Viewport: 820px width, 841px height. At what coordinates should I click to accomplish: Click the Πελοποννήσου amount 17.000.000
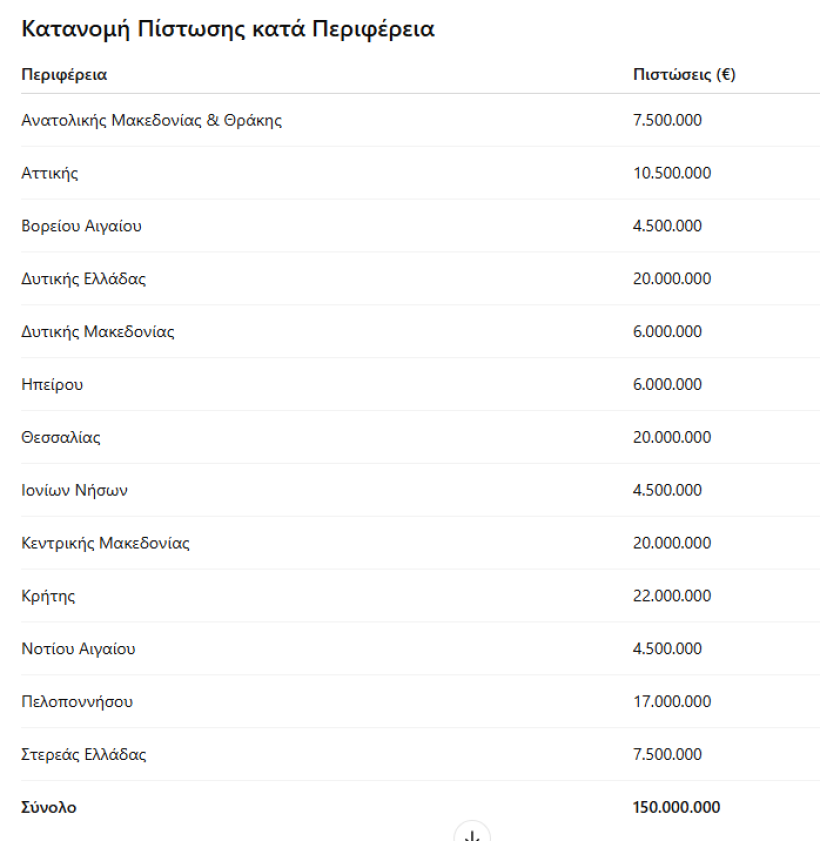point(672,702)
